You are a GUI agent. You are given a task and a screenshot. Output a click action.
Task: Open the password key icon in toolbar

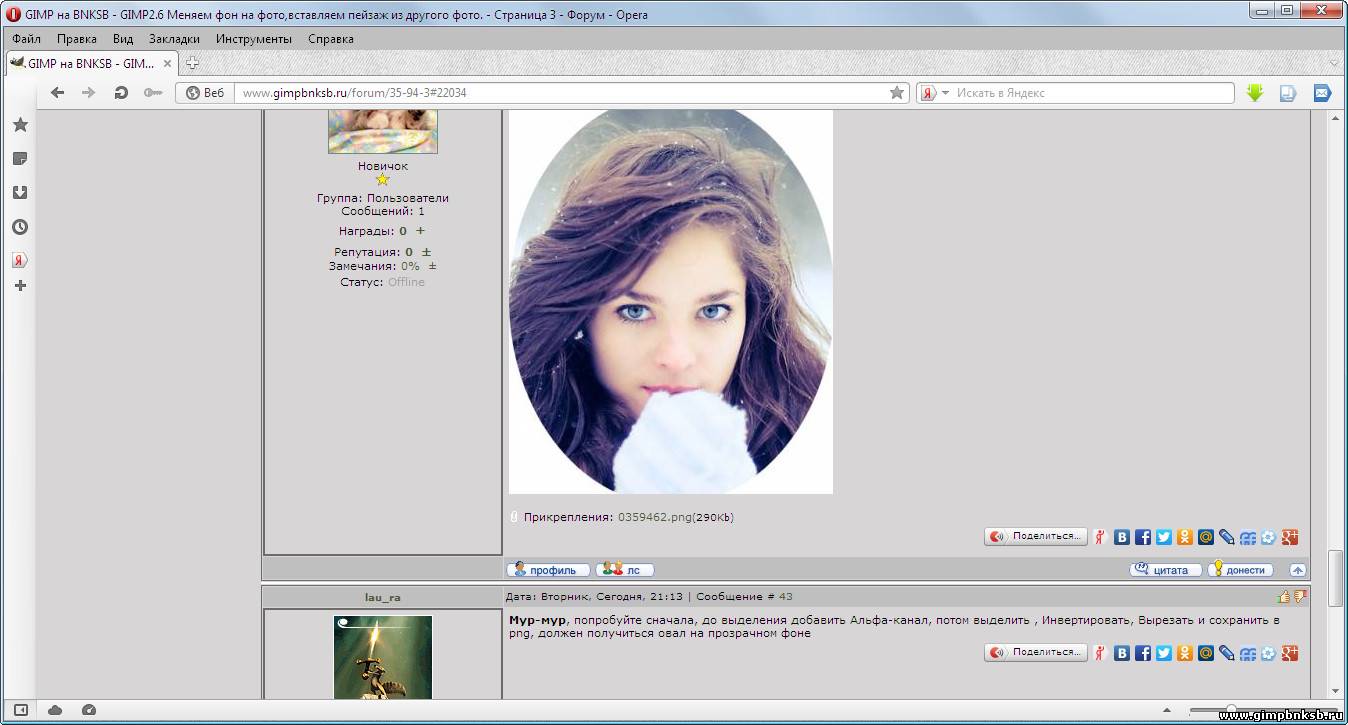152,93
